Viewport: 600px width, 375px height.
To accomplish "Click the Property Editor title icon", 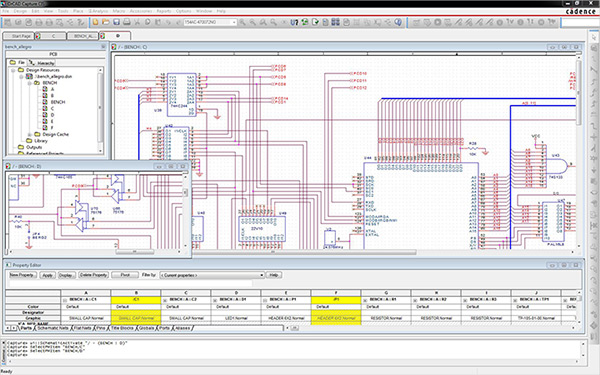I will [x=8, y=265].
